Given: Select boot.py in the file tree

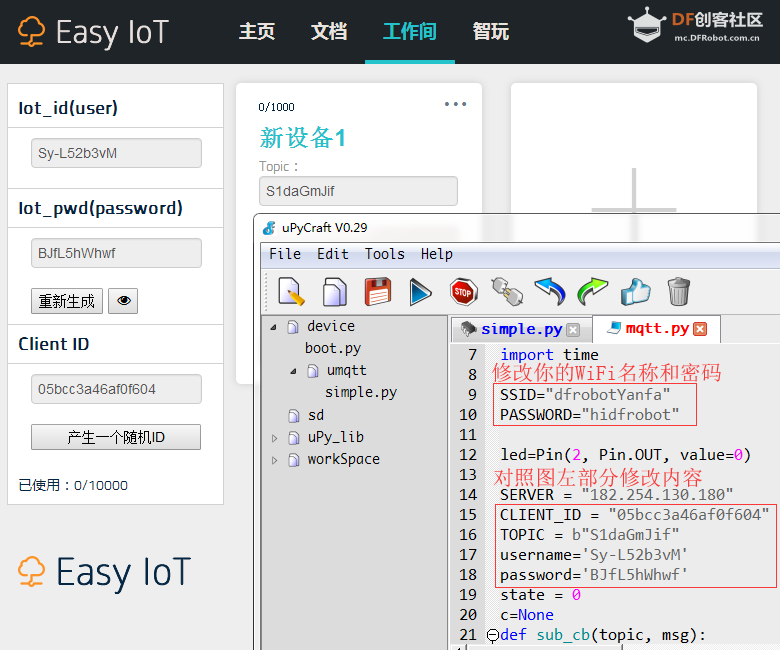Looking at the screenshot, I should (333, 349).
